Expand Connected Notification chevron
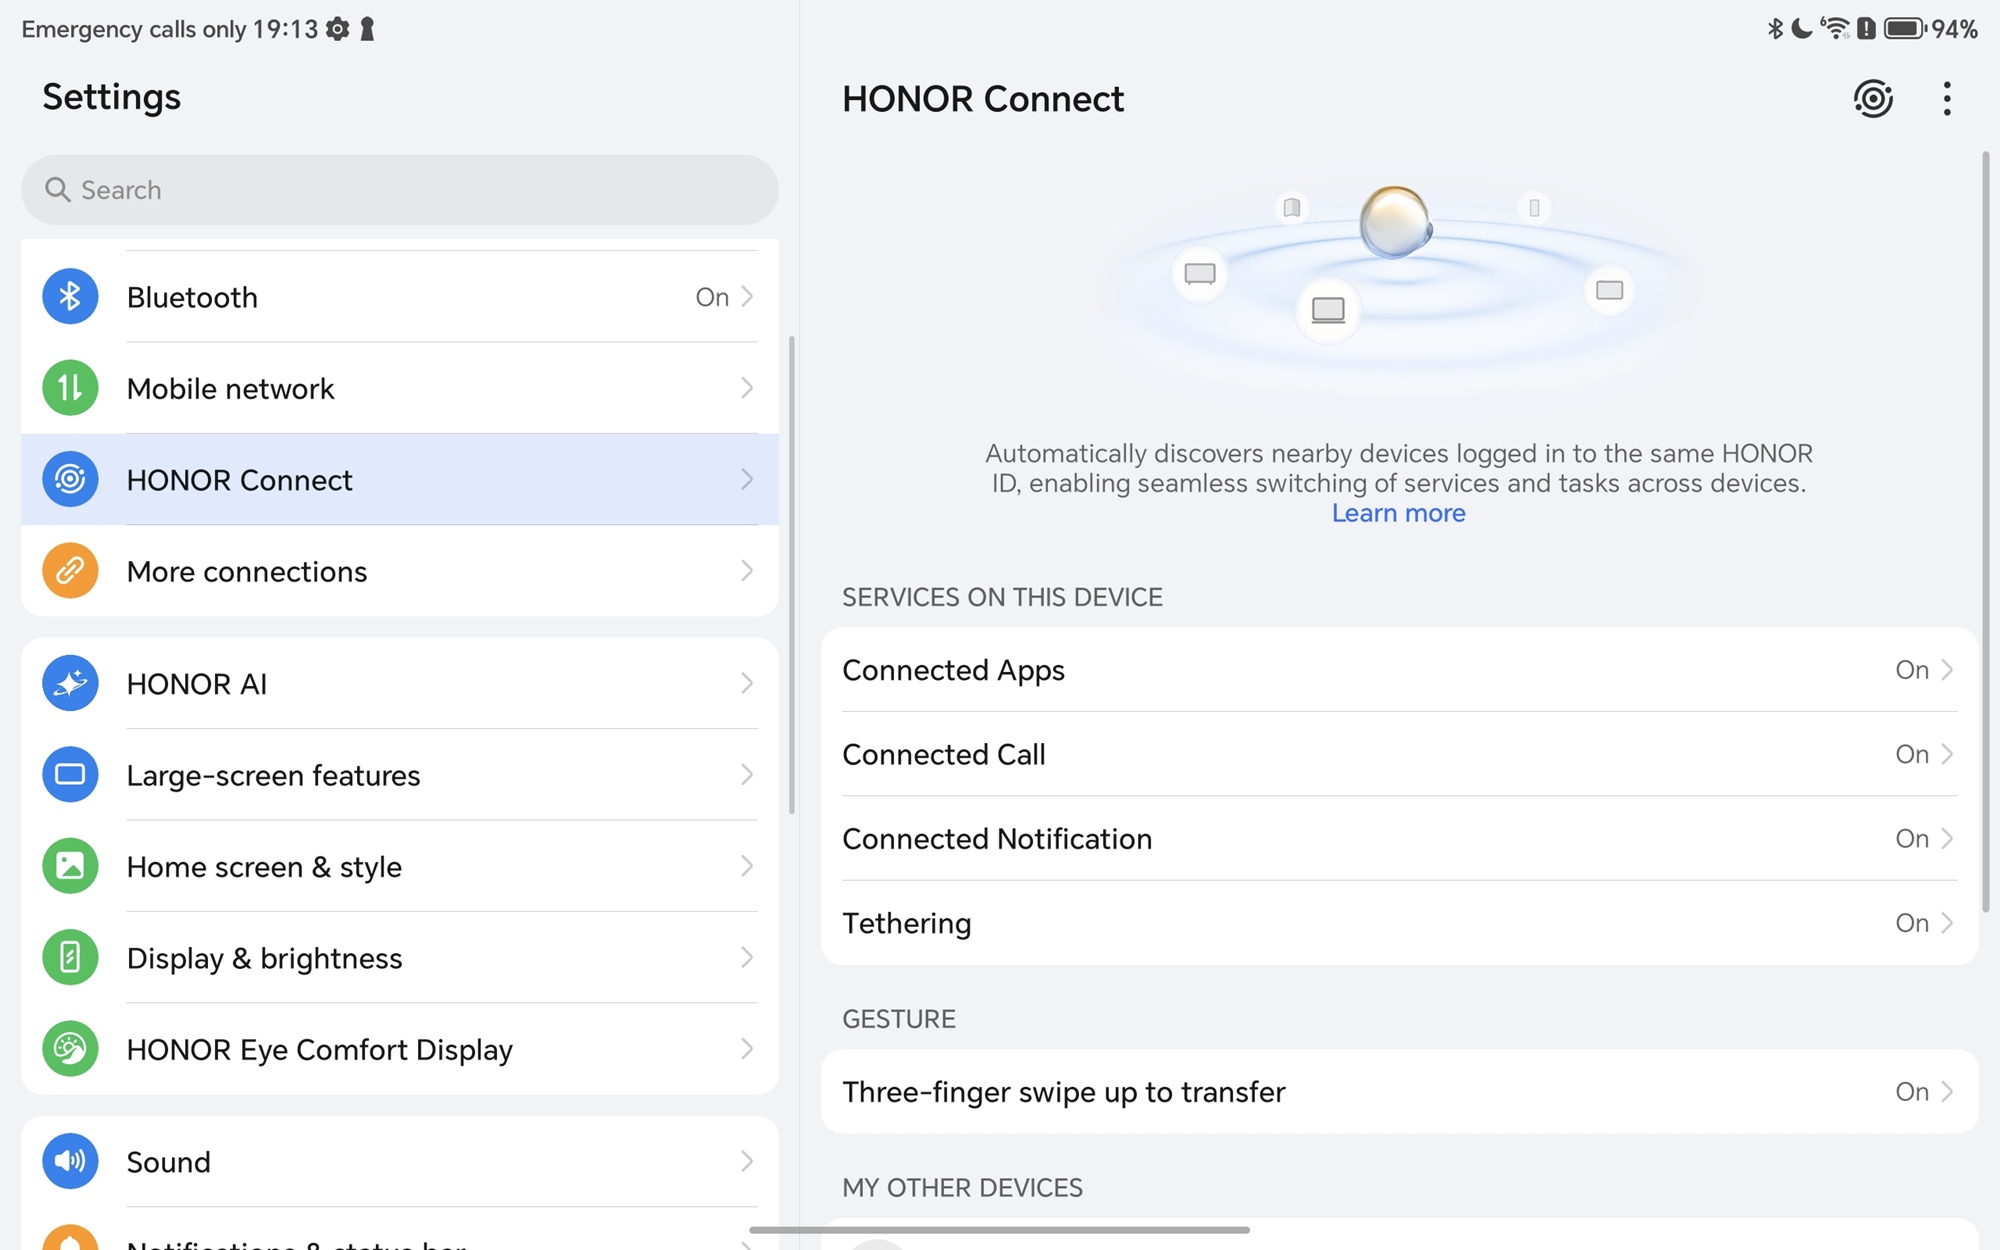2000x1250 pixels. coord(1947,839)
